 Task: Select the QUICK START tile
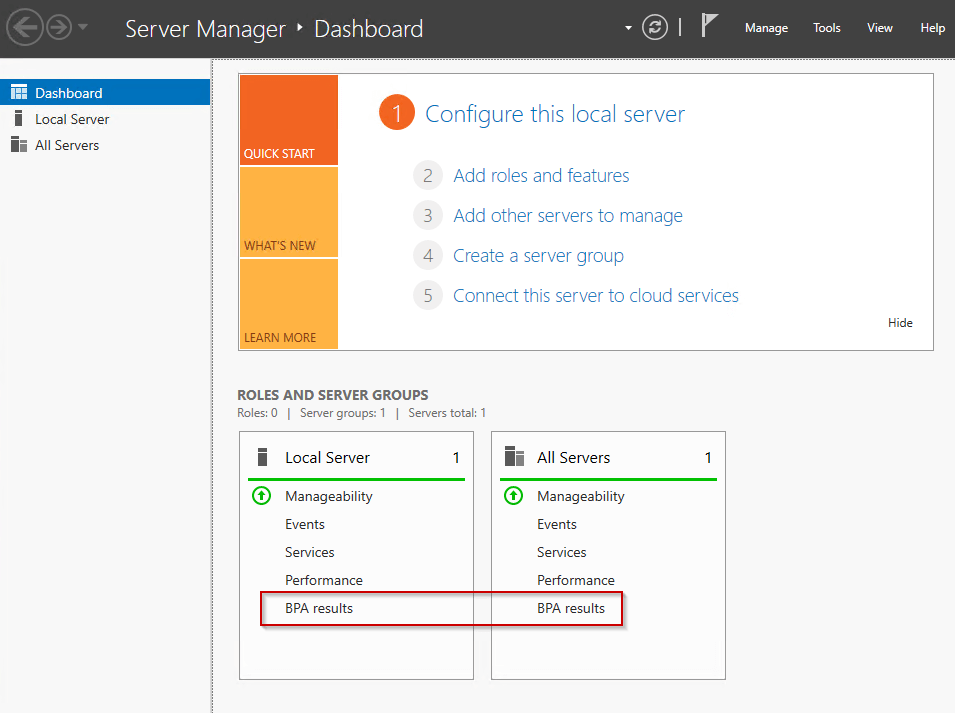[x=289, y=120]
